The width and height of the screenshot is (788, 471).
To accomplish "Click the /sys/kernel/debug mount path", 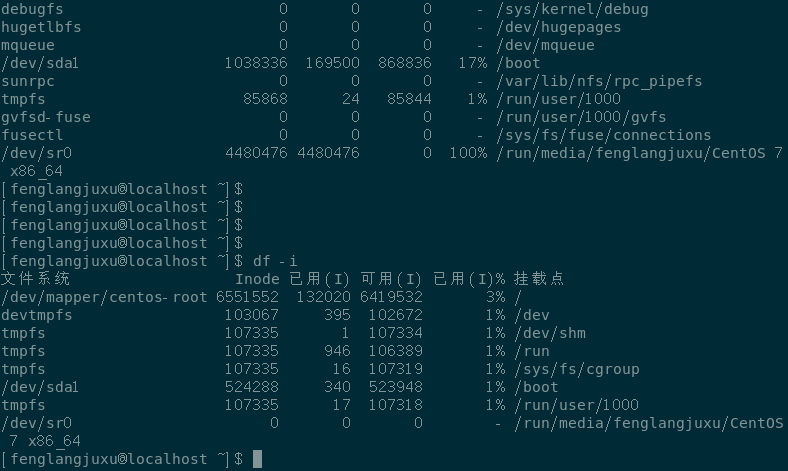I will 572,9.
